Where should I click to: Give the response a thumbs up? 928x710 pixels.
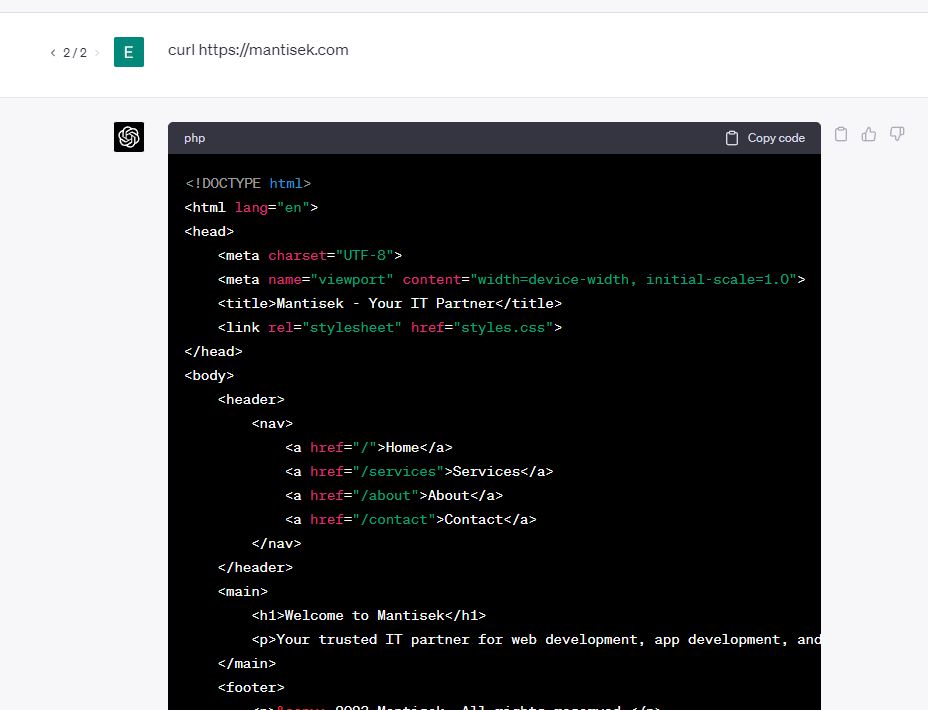point(869,134)
